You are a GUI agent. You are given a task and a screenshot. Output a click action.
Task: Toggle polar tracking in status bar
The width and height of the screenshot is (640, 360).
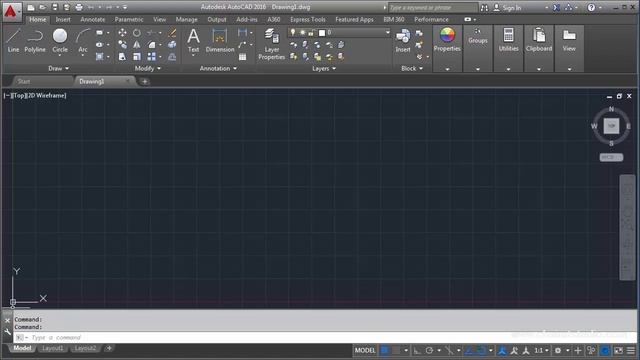tap(429, 350)
